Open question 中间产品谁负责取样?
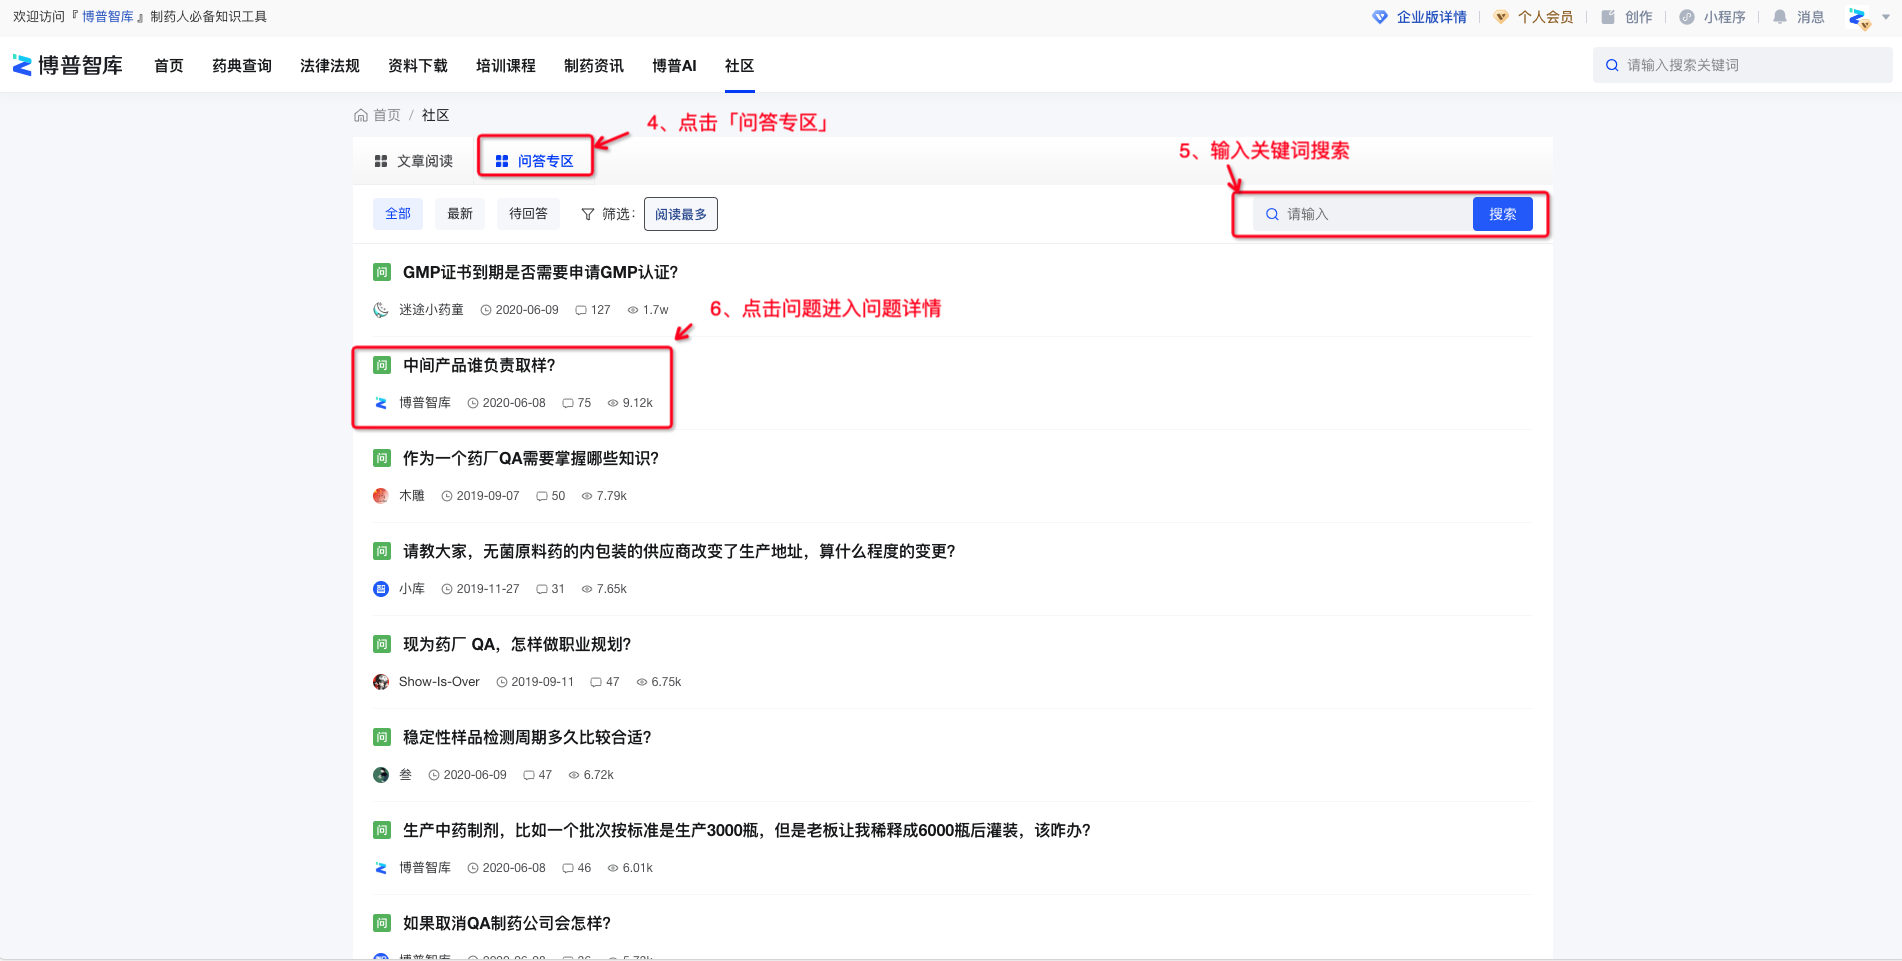 click(x=479, y=365)
